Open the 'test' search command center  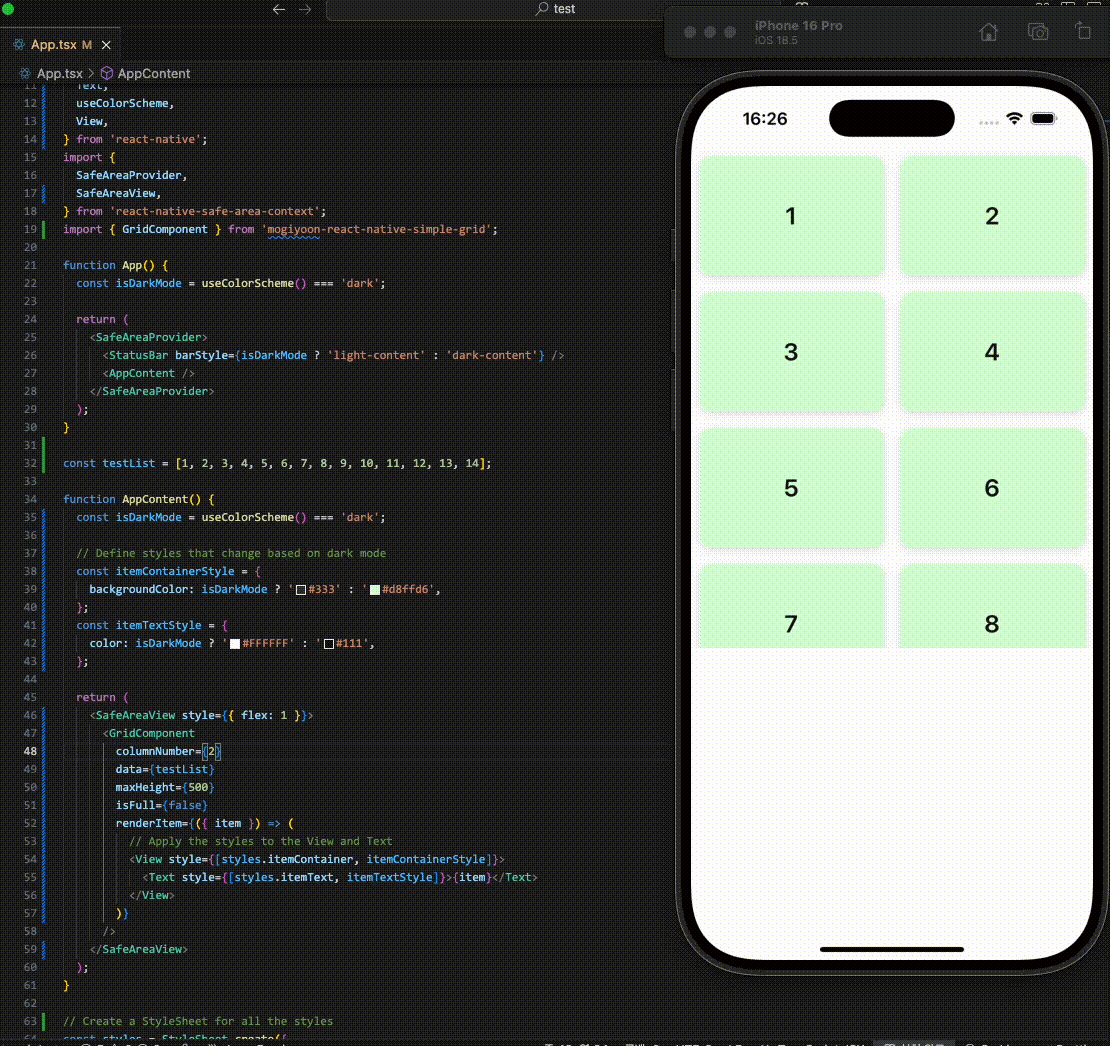[x=555, y=9]
